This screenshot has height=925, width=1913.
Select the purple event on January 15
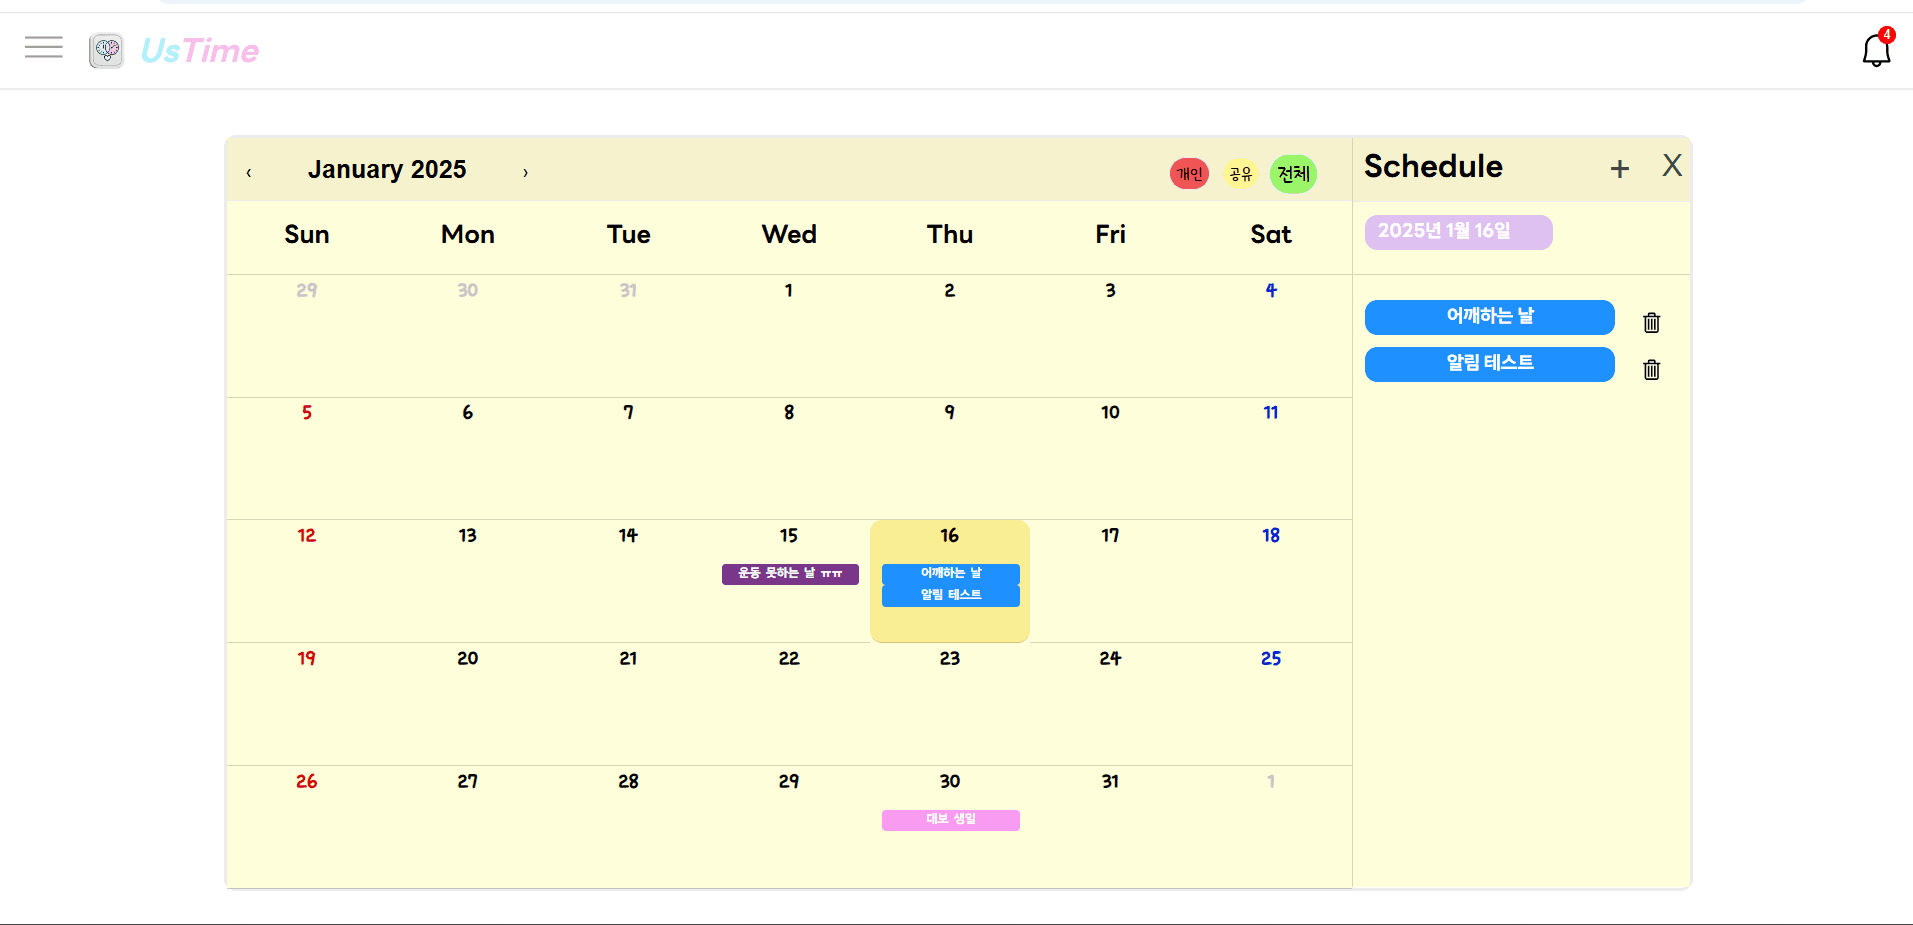[x=790, y=574]
